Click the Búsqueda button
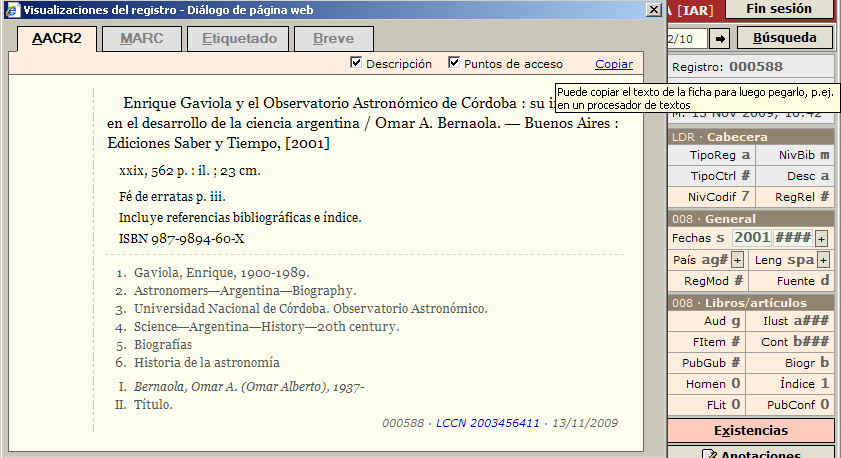Viewport: 841px width, 458px height. (x=785, y=39)
